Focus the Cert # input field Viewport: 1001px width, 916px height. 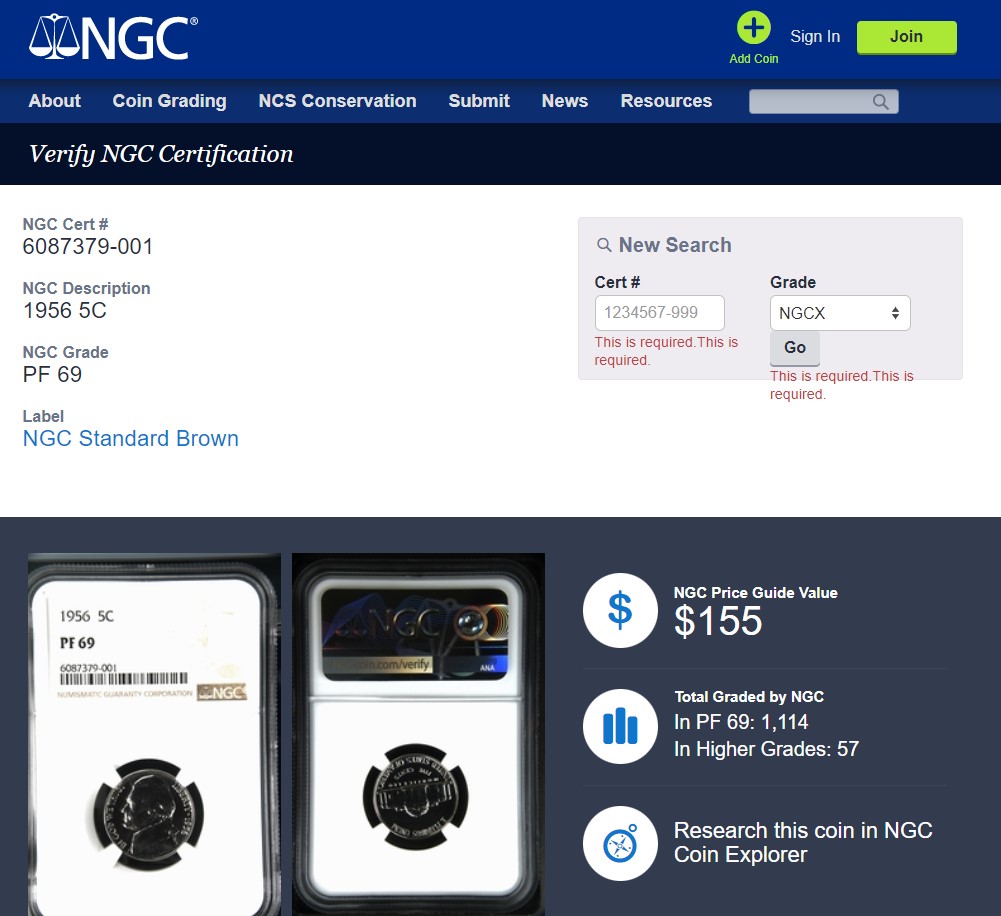tap(659, 313)
